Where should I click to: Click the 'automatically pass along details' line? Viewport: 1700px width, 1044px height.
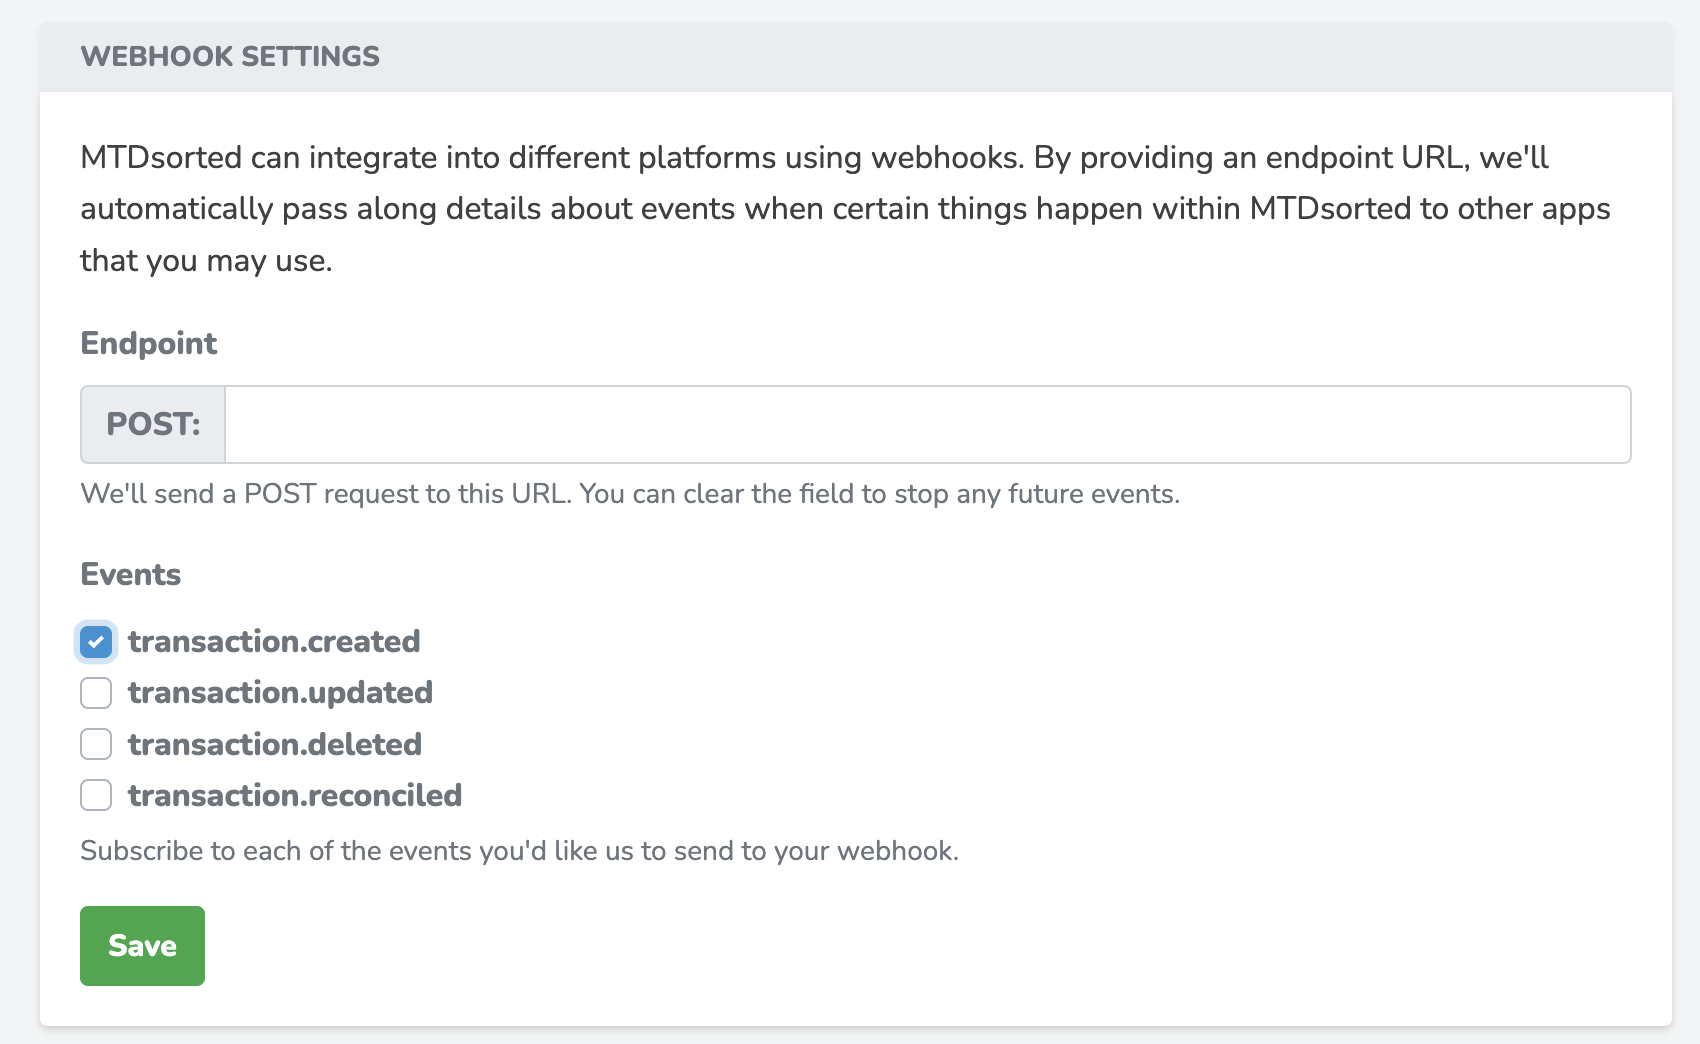845,208
